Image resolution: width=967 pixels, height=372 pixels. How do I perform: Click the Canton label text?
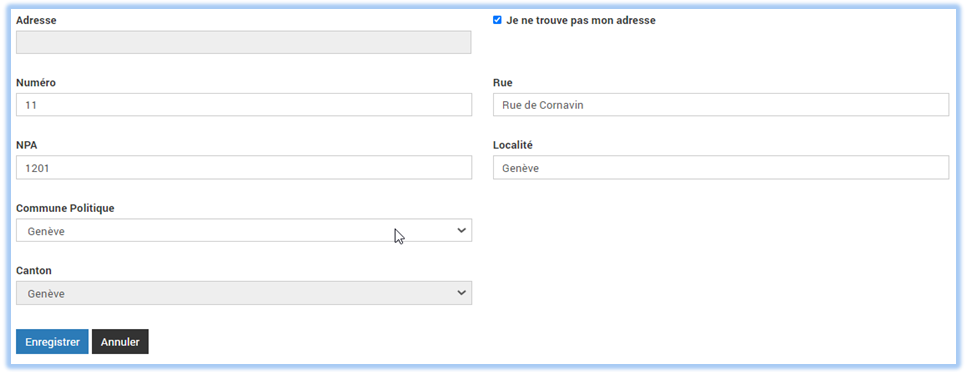34,271
